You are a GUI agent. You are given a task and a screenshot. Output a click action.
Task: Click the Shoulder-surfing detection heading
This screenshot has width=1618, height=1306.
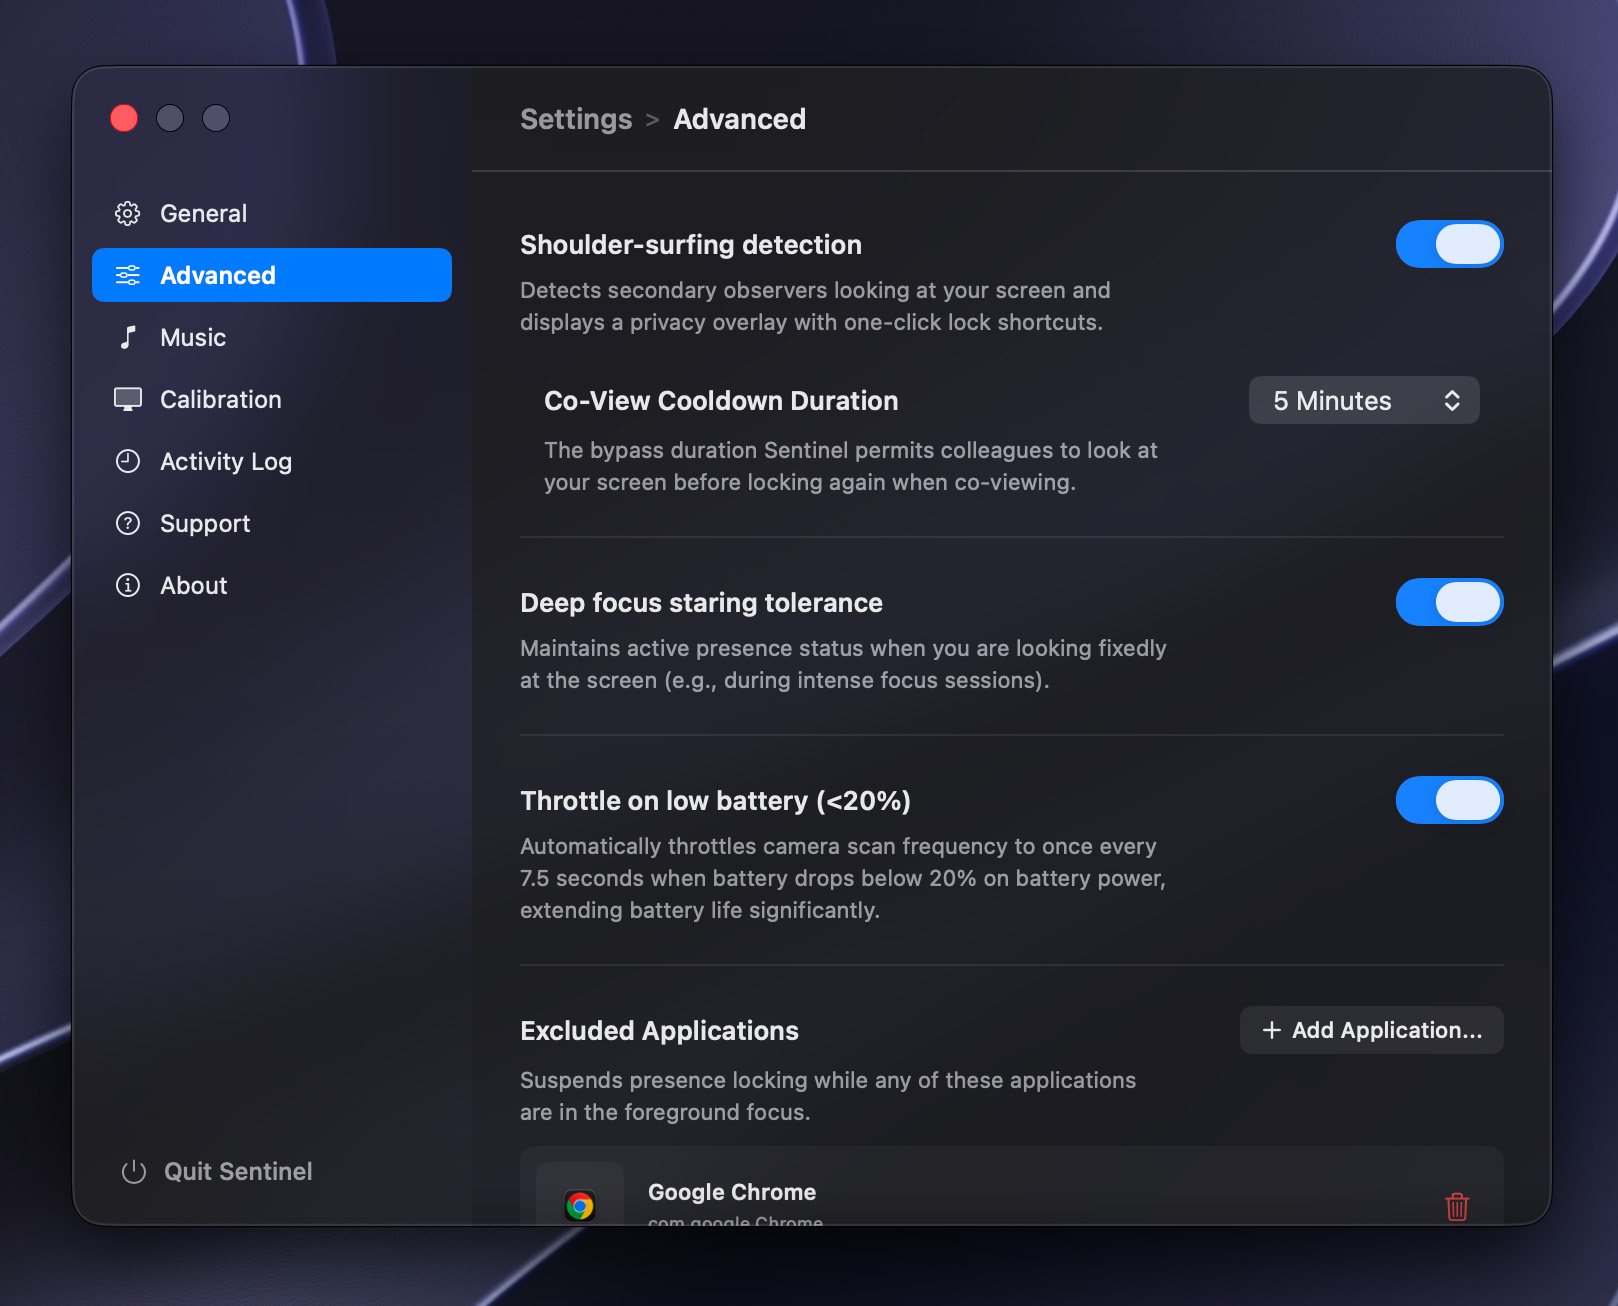pos(691,245)
